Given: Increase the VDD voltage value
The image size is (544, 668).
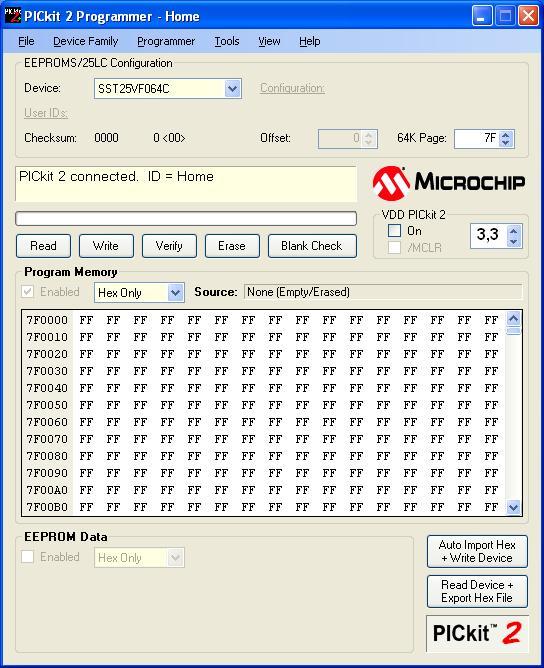Looking at the screenshot, I should (514, 231).
